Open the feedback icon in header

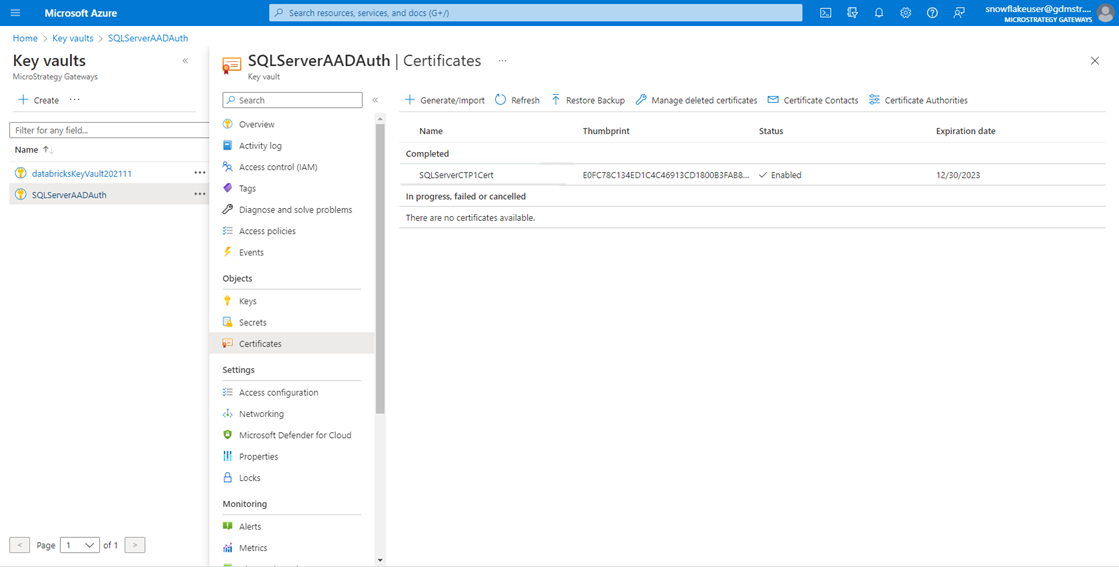[x=959, y=13]
